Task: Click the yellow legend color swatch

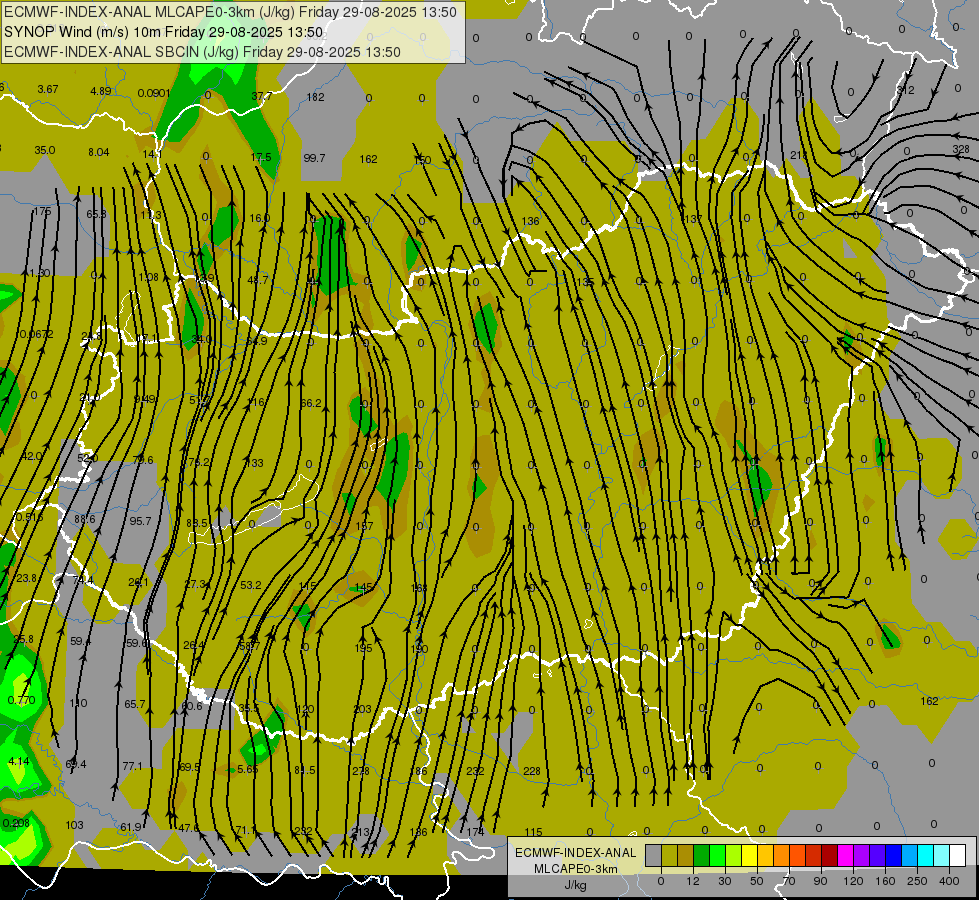Action: (749, 855)
